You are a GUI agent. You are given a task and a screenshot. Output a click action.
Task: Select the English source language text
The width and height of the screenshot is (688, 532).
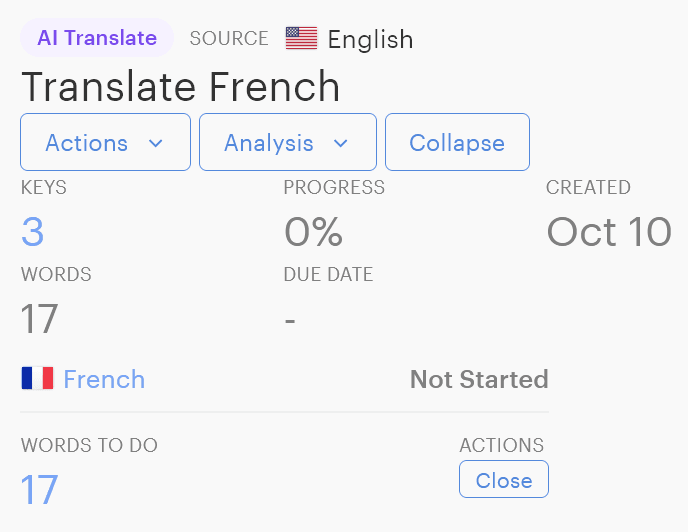click(x=370, y=40)
